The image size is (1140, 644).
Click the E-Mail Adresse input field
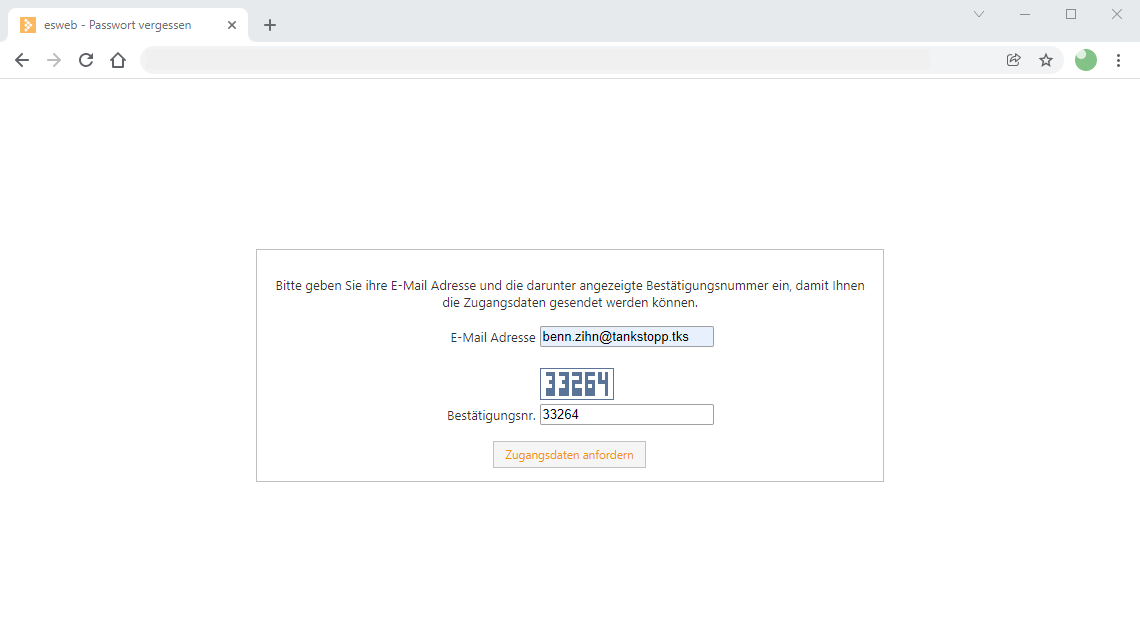click(627, 337)
